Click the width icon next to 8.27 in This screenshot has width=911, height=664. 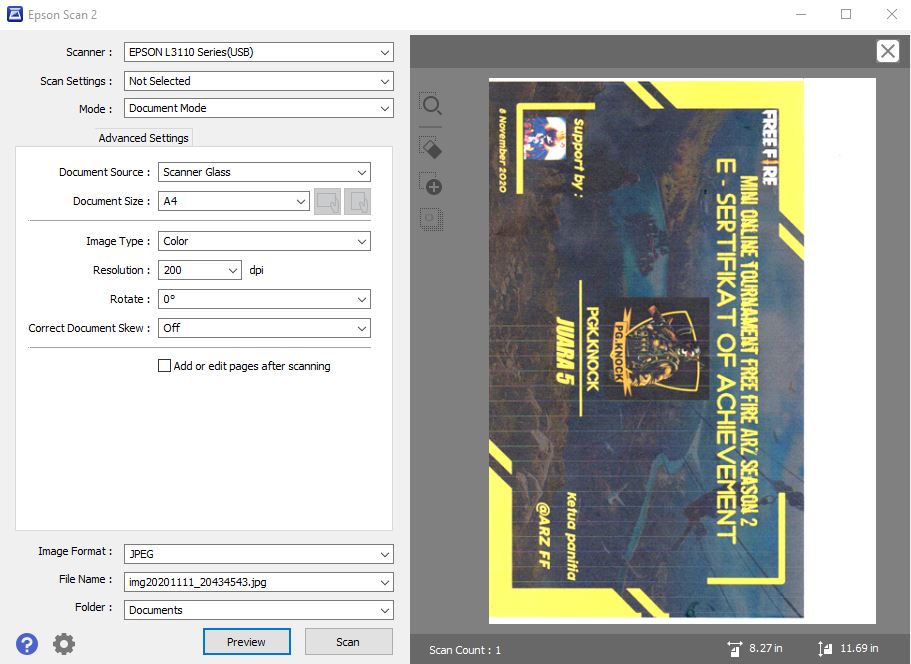coord(734,648)
